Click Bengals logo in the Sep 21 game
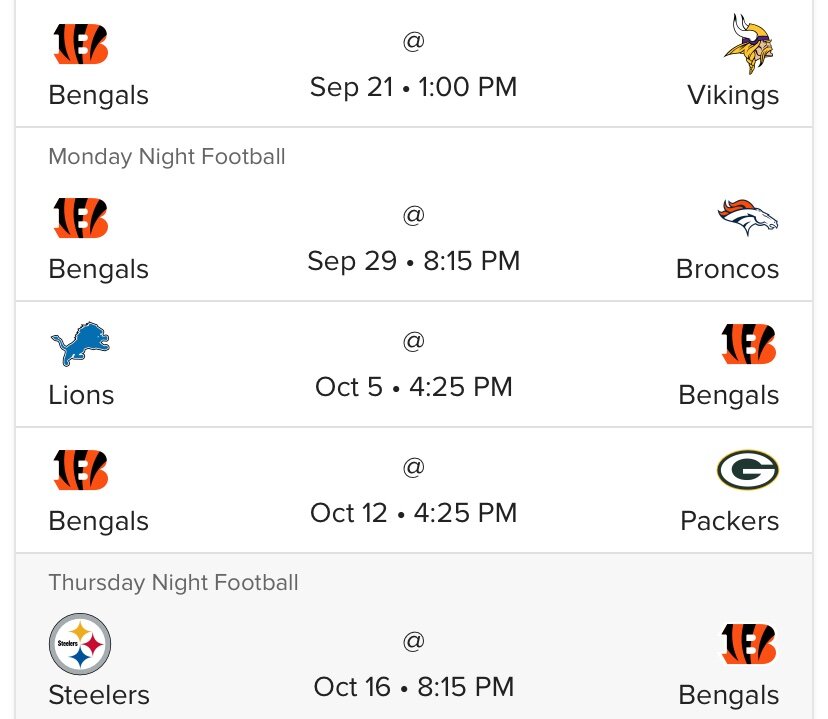The image size is (828, 719). click(x=80, y=44)
